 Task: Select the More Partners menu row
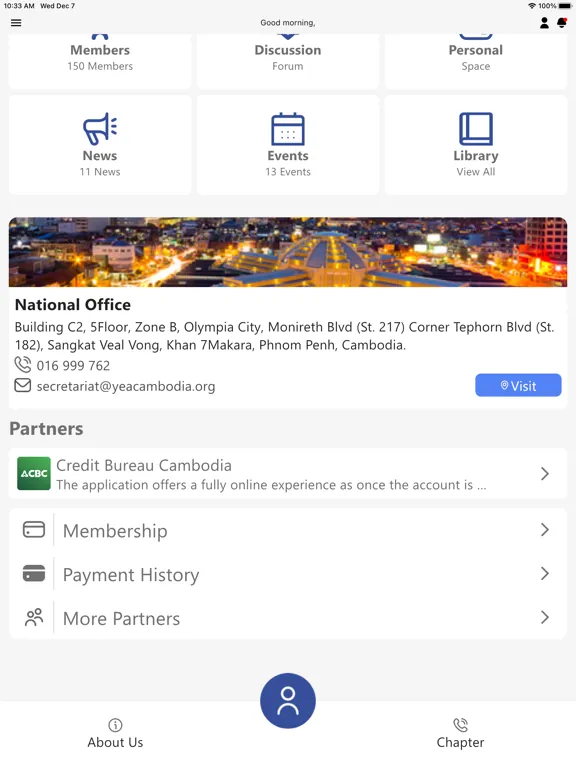pos(288,617)
